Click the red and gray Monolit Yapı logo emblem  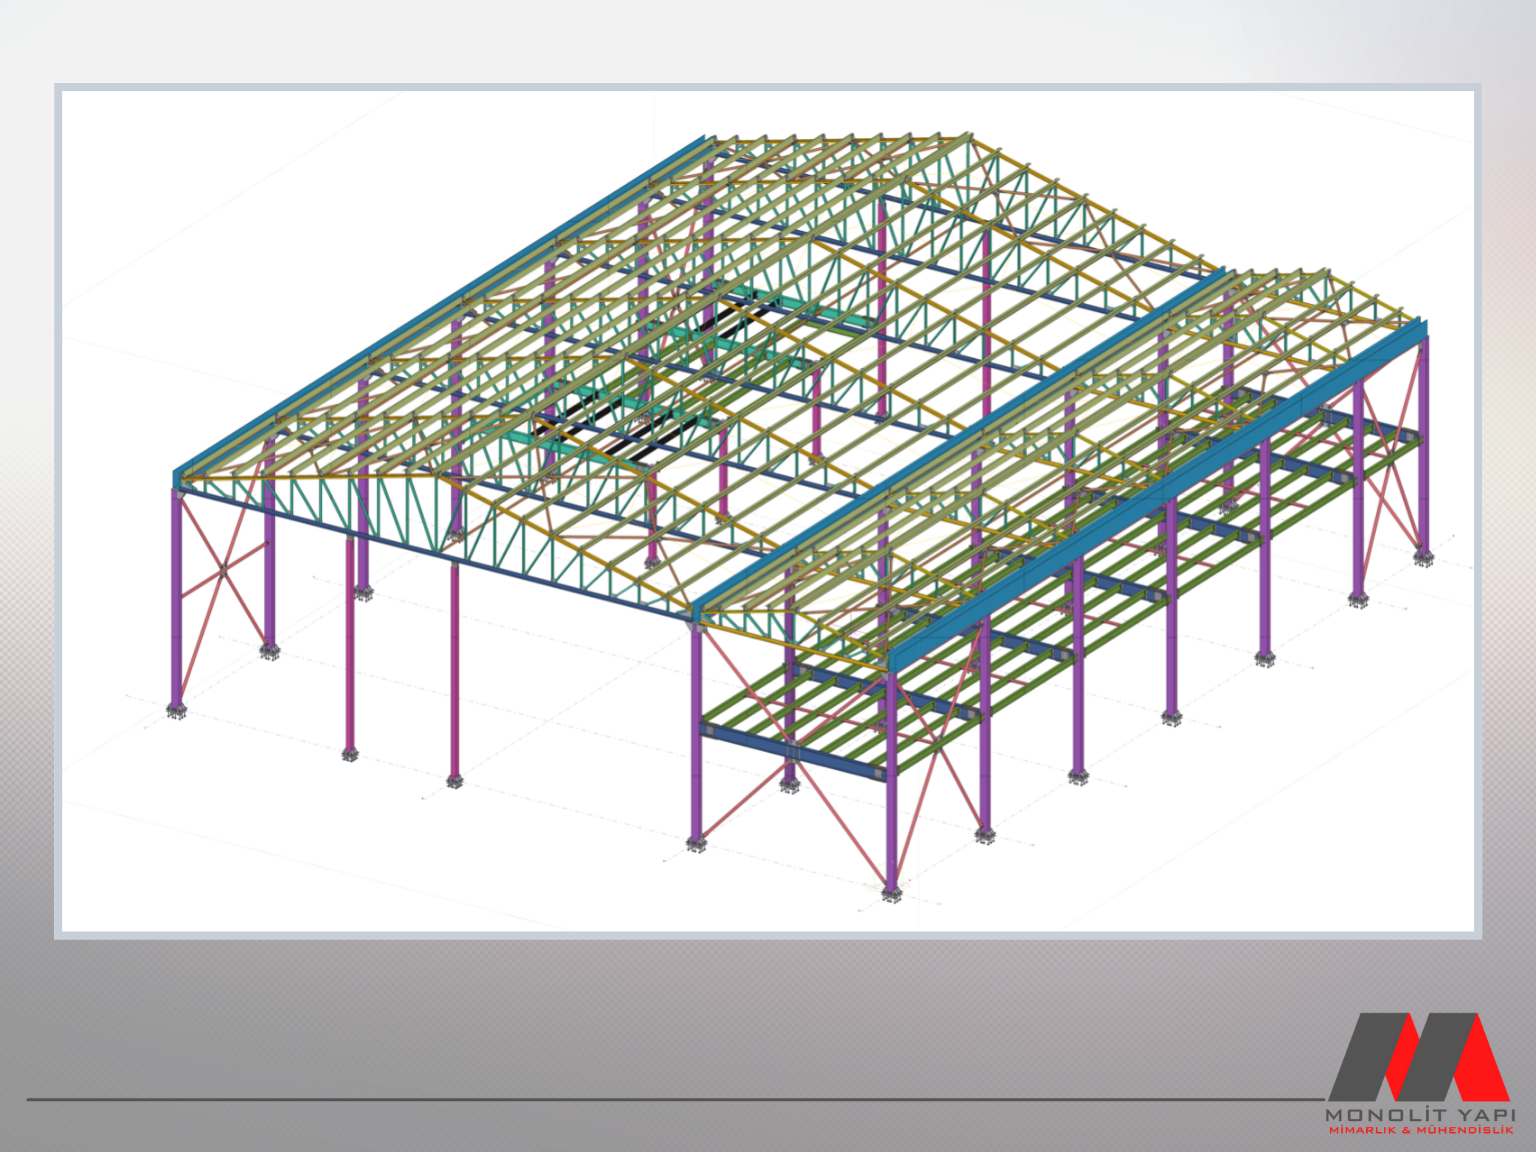(1418, 1056)
